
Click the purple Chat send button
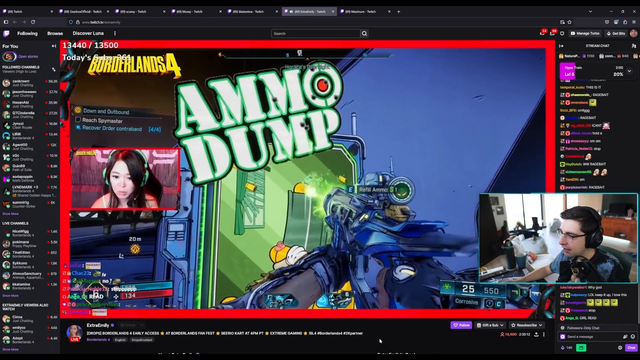[631, 348]
